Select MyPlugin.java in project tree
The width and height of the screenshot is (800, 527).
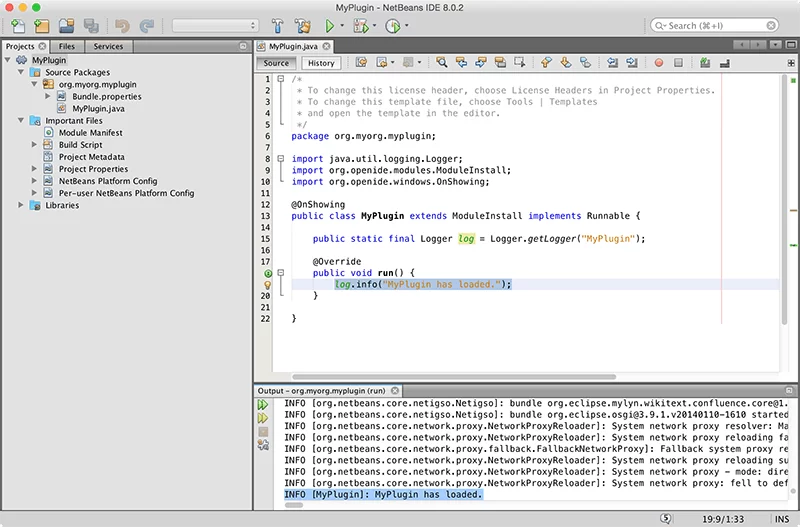point(98,109)
